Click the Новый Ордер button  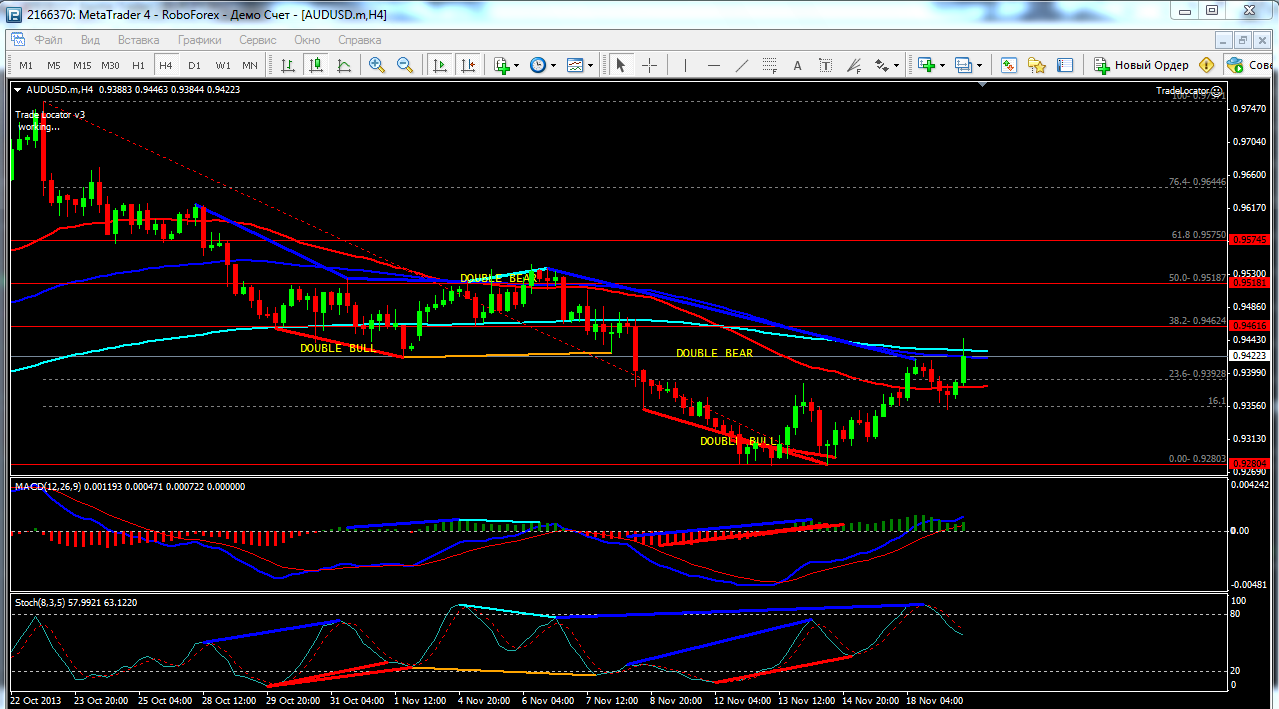1141,65
